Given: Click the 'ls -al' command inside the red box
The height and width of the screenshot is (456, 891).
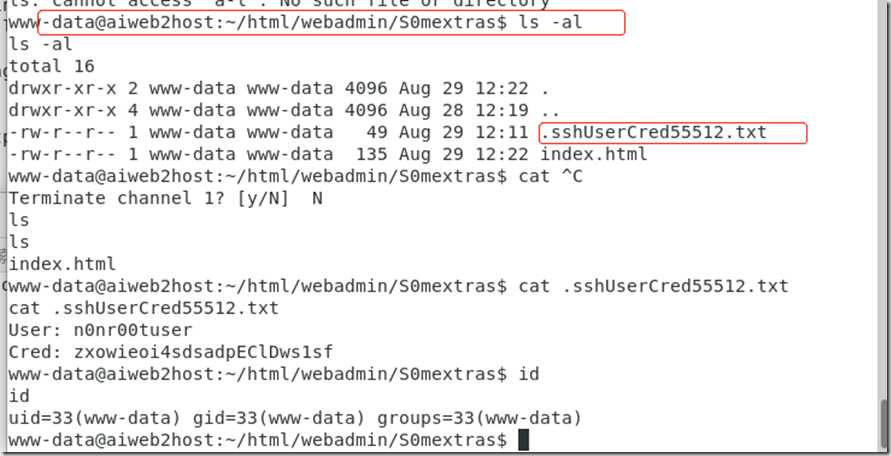Looking at the screenshot, I should [x=551, y=23].
